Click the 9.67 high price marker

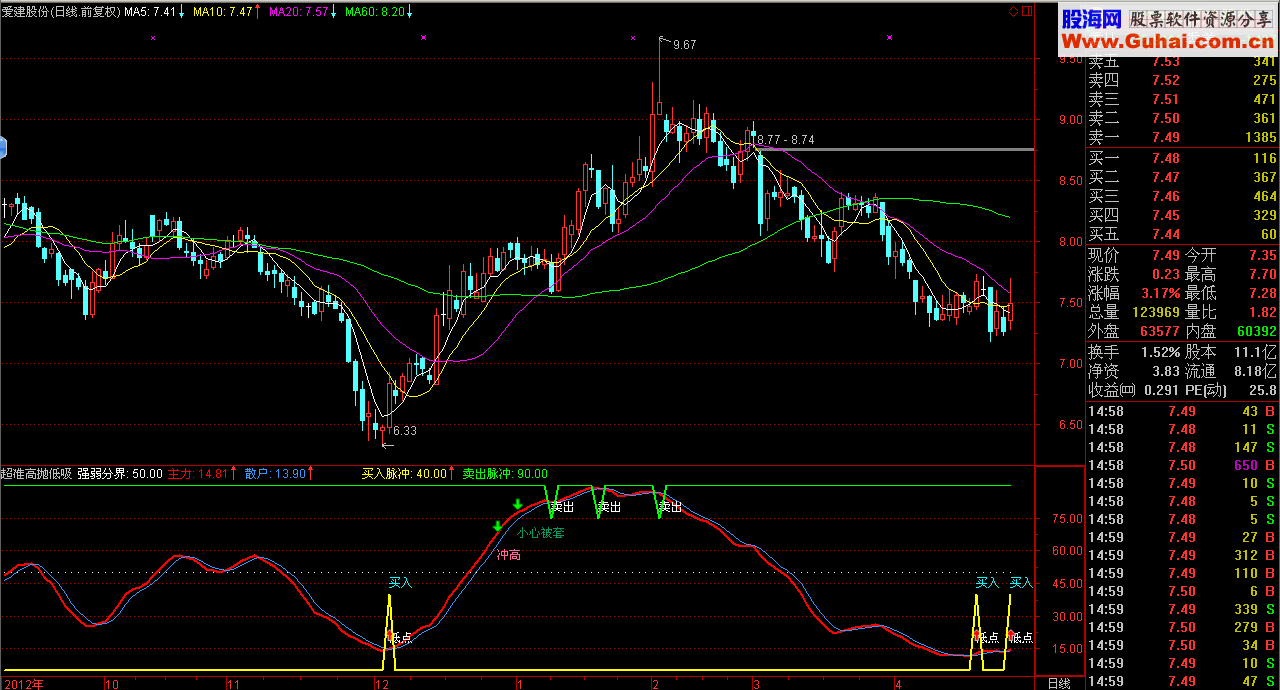coord(685,45)
